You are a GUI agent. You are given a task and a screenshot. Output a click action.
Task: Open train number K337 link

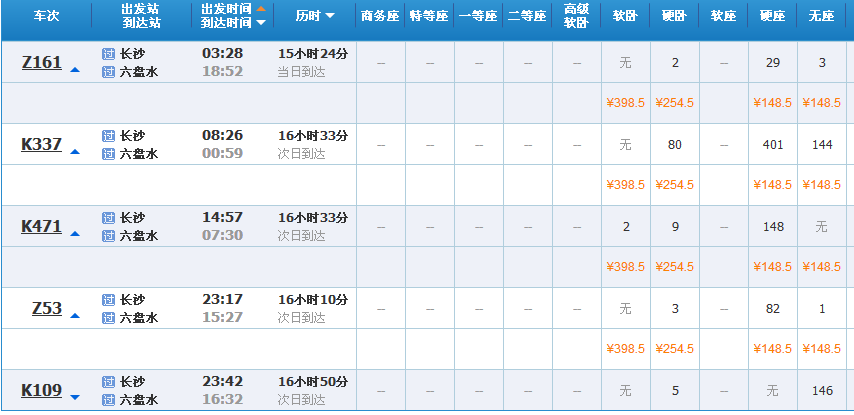click(42, 144)
